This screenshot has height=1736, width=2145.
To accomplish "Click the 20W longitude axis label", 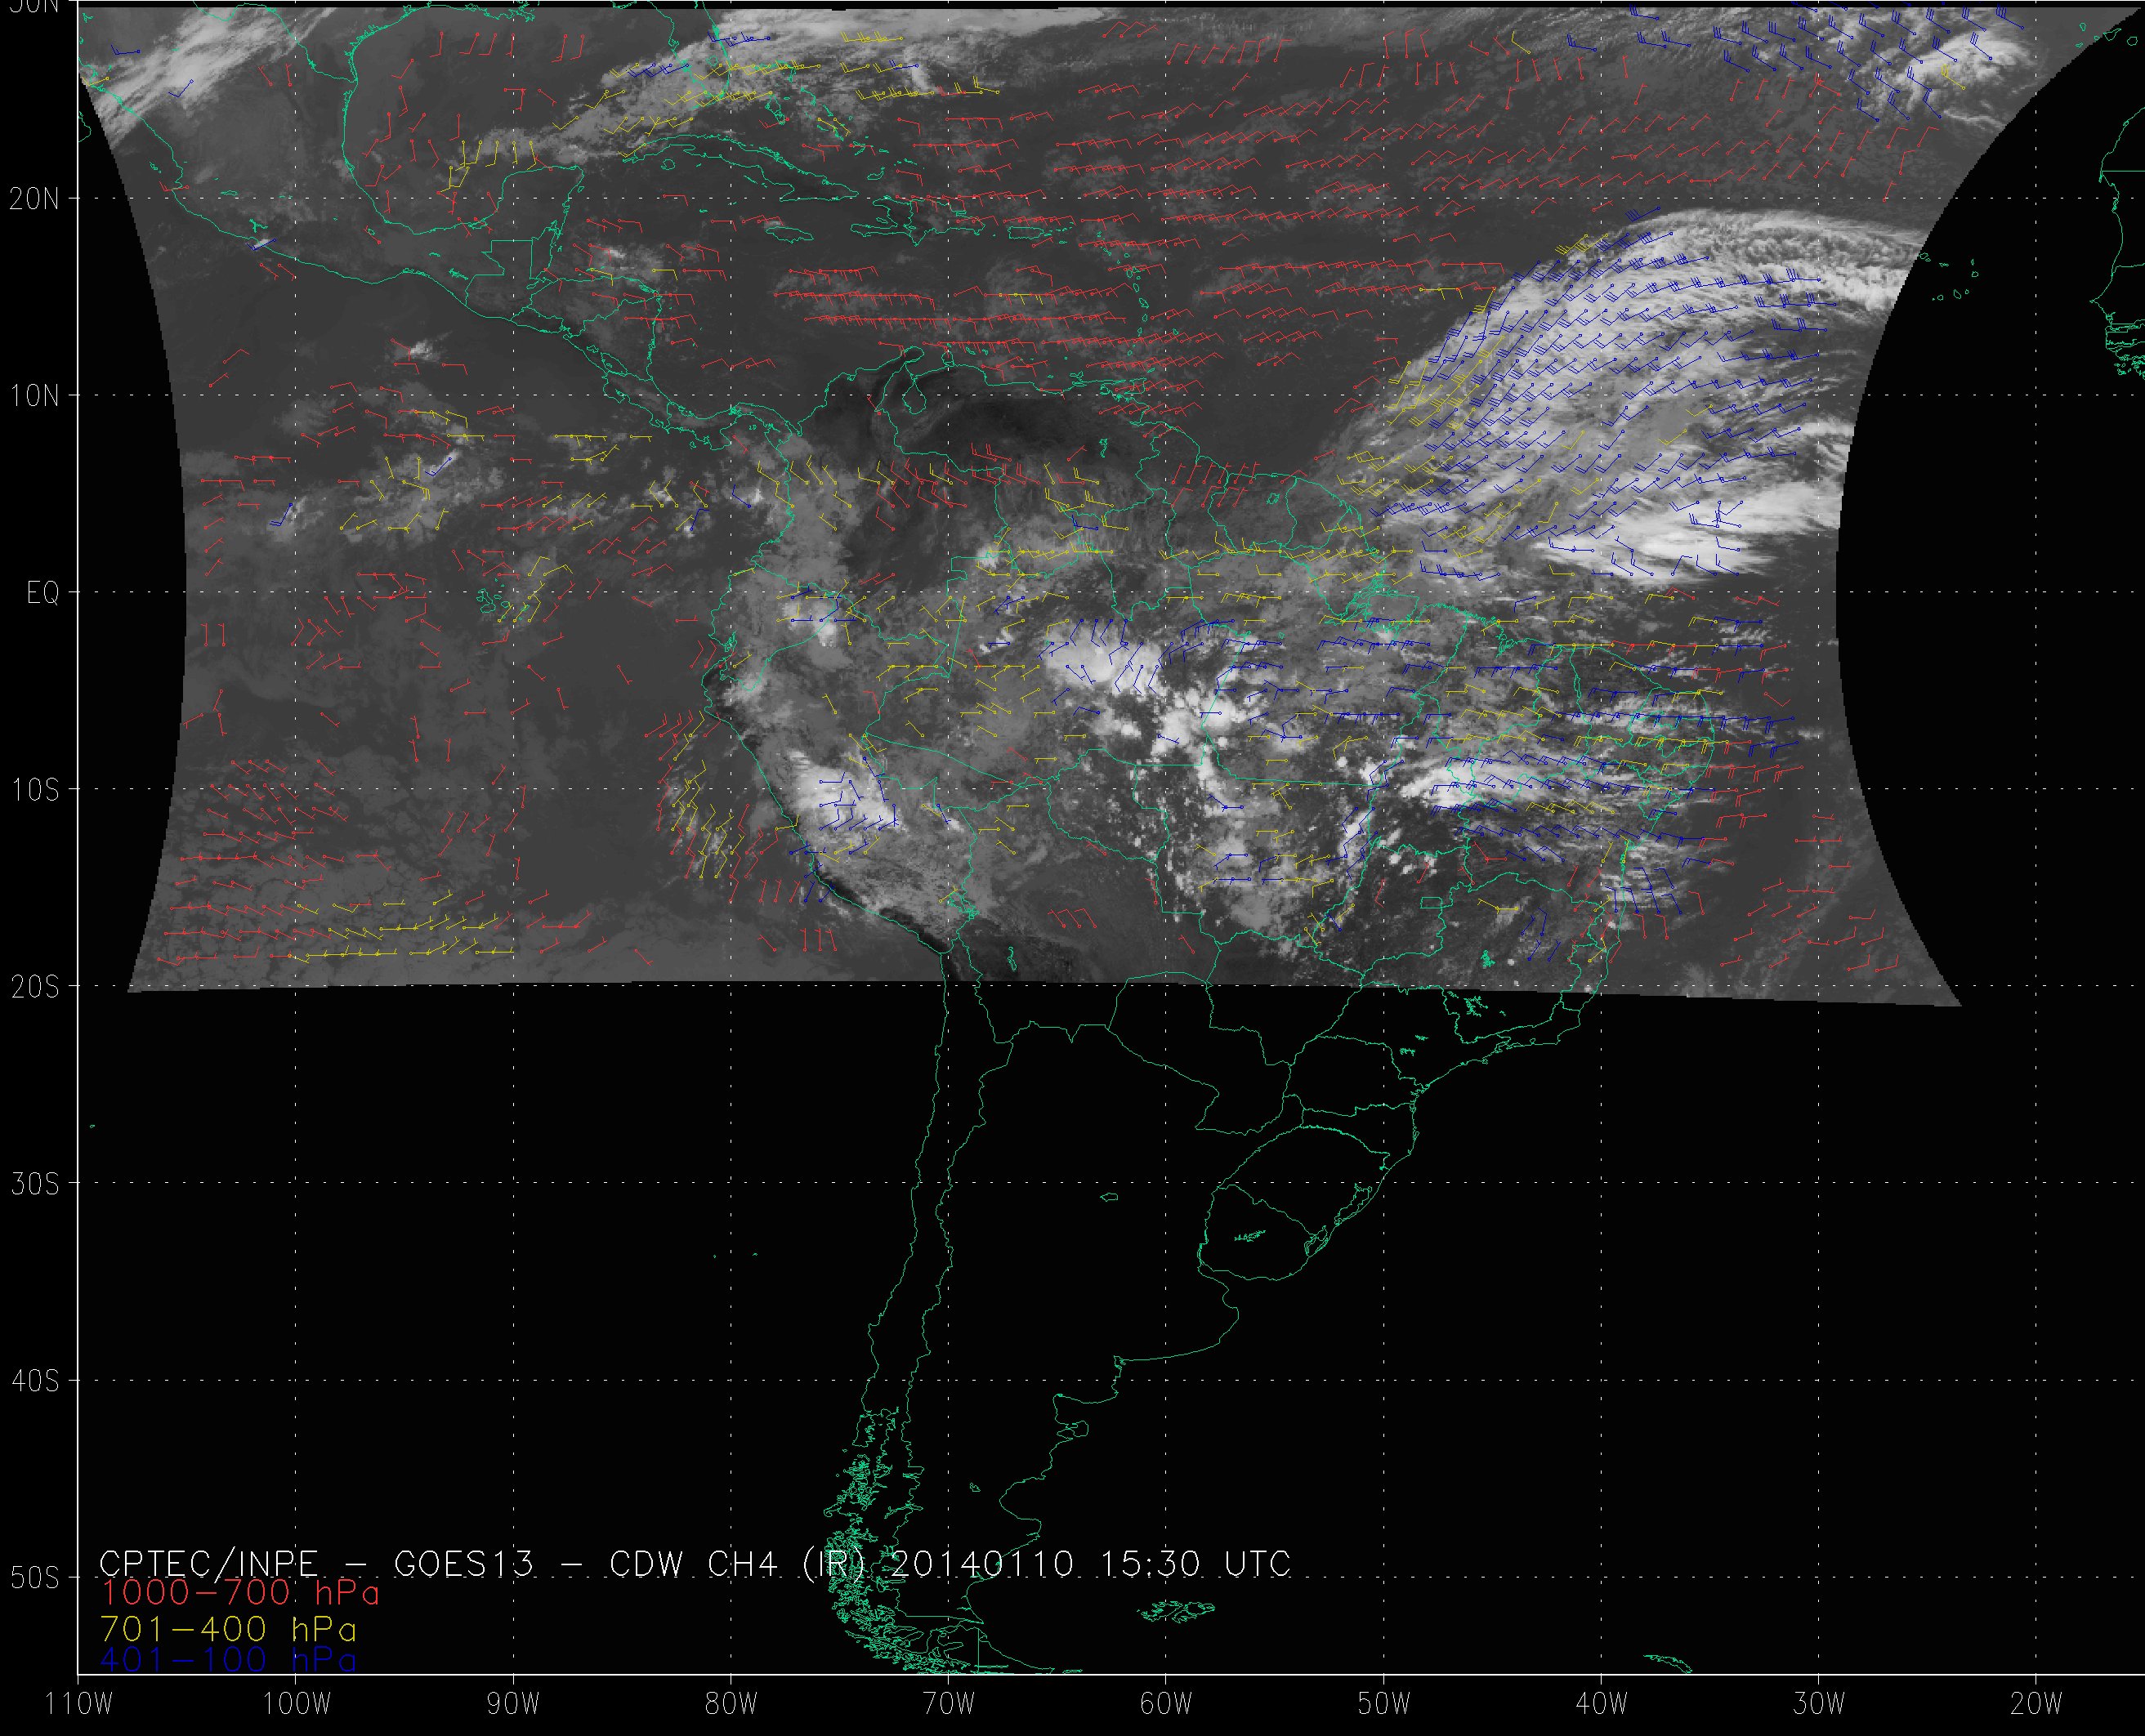I will pyautogui.click(x=2036, y=1704).
